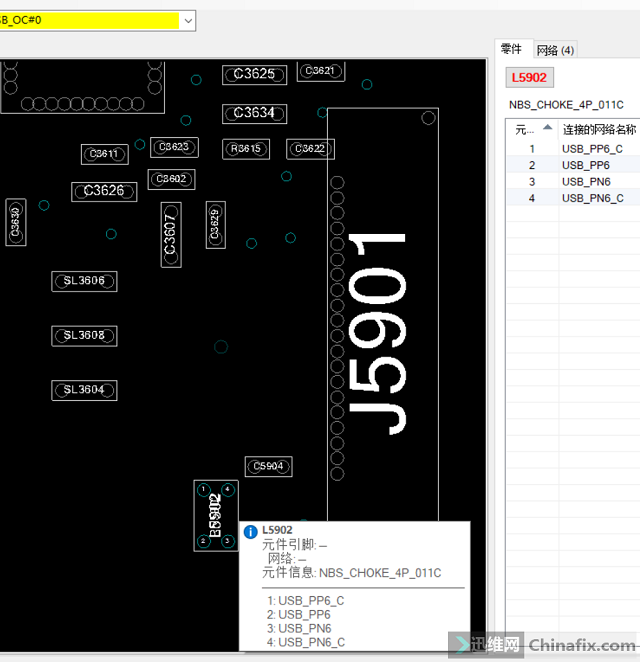
Task: Click the red L5902 part button
Action: pyautogui.click(x=529, y=77)
